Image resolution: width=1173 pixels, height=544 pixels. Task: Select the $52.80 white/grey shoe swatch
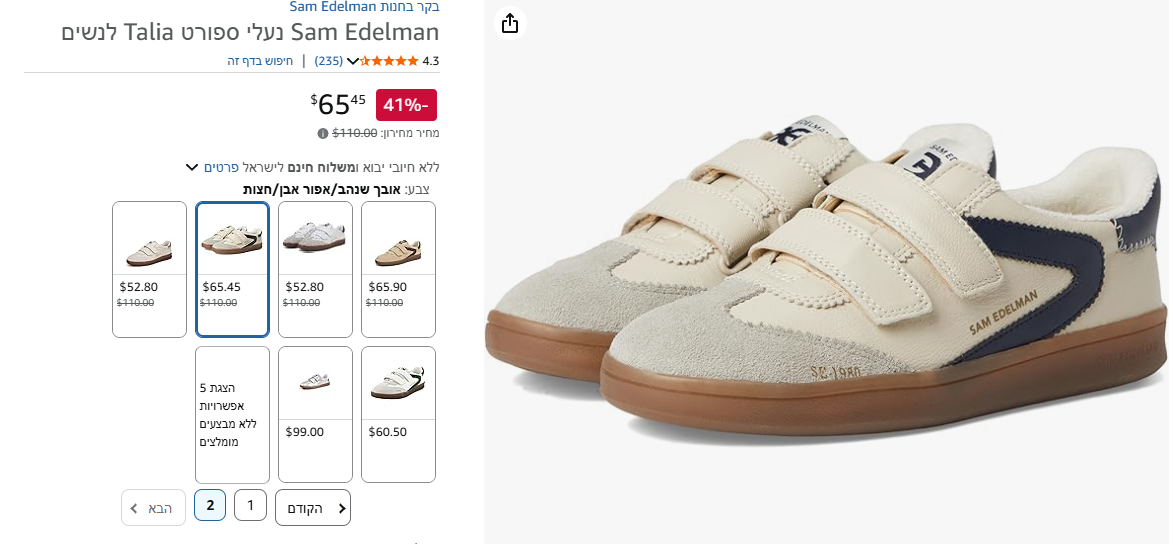(315, 269)
